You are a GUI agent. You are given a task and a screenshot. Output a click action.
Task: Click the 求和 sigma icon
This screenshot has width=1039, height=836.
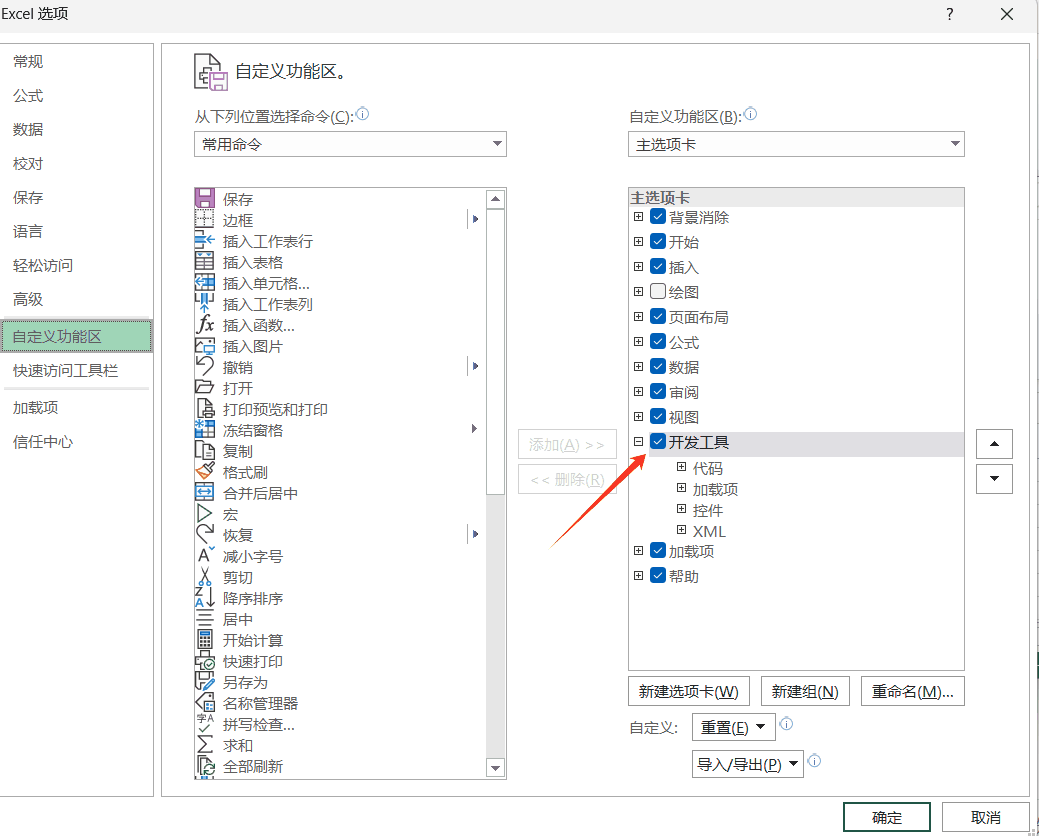click(x=205, y=745)
